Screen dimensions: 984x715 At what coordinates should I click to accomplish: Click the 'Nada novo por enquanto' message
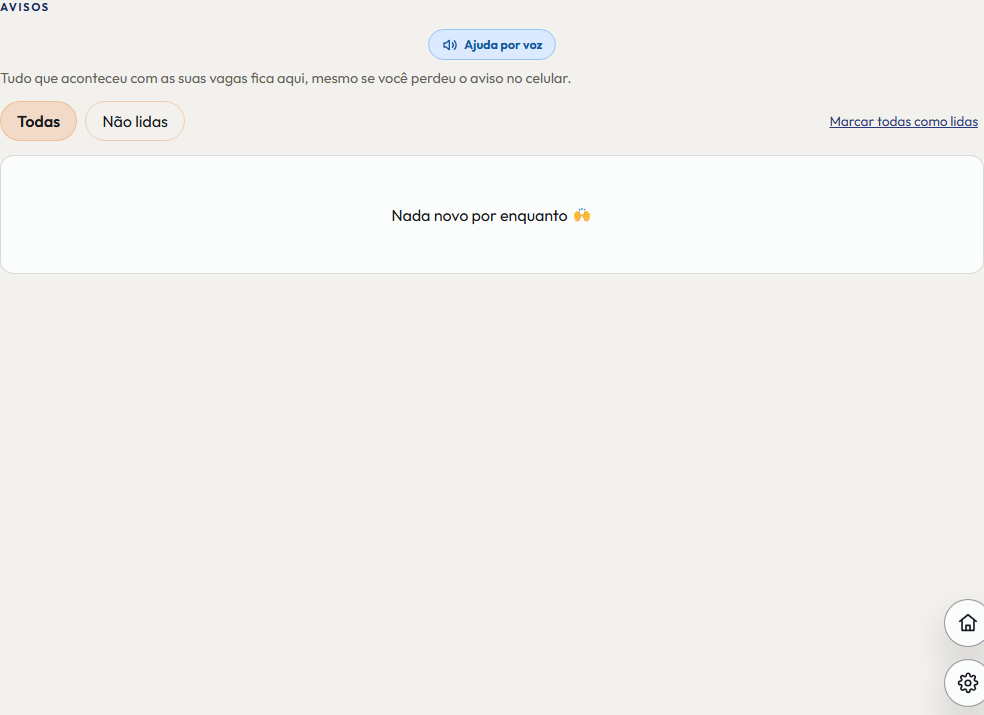(491, 215)
